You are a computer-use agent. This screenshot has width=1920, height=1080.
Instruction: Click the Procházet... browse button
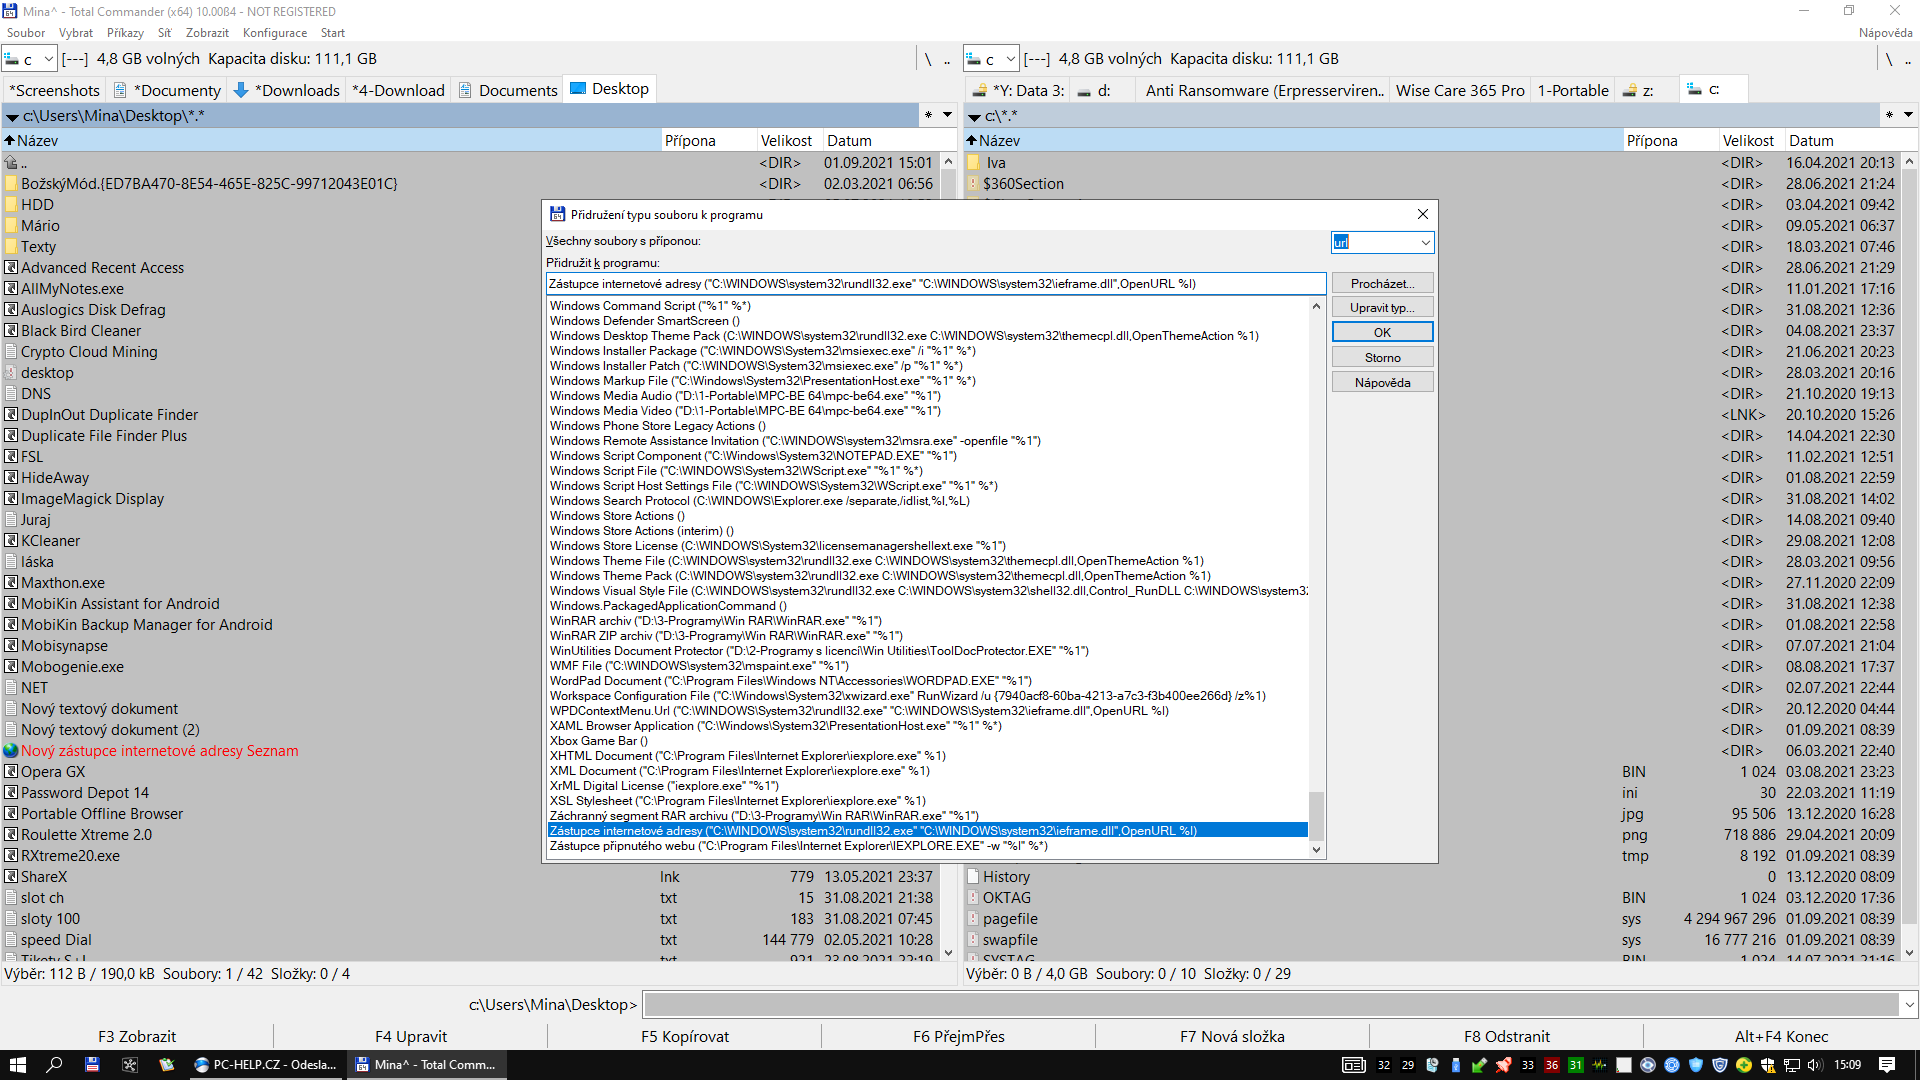point(1382,284)
